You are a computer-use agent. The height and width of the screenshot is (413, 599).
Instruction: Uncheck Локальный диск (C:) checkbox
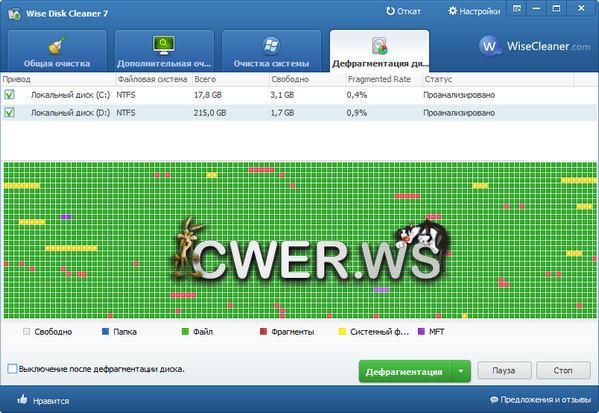pos(9,94)
